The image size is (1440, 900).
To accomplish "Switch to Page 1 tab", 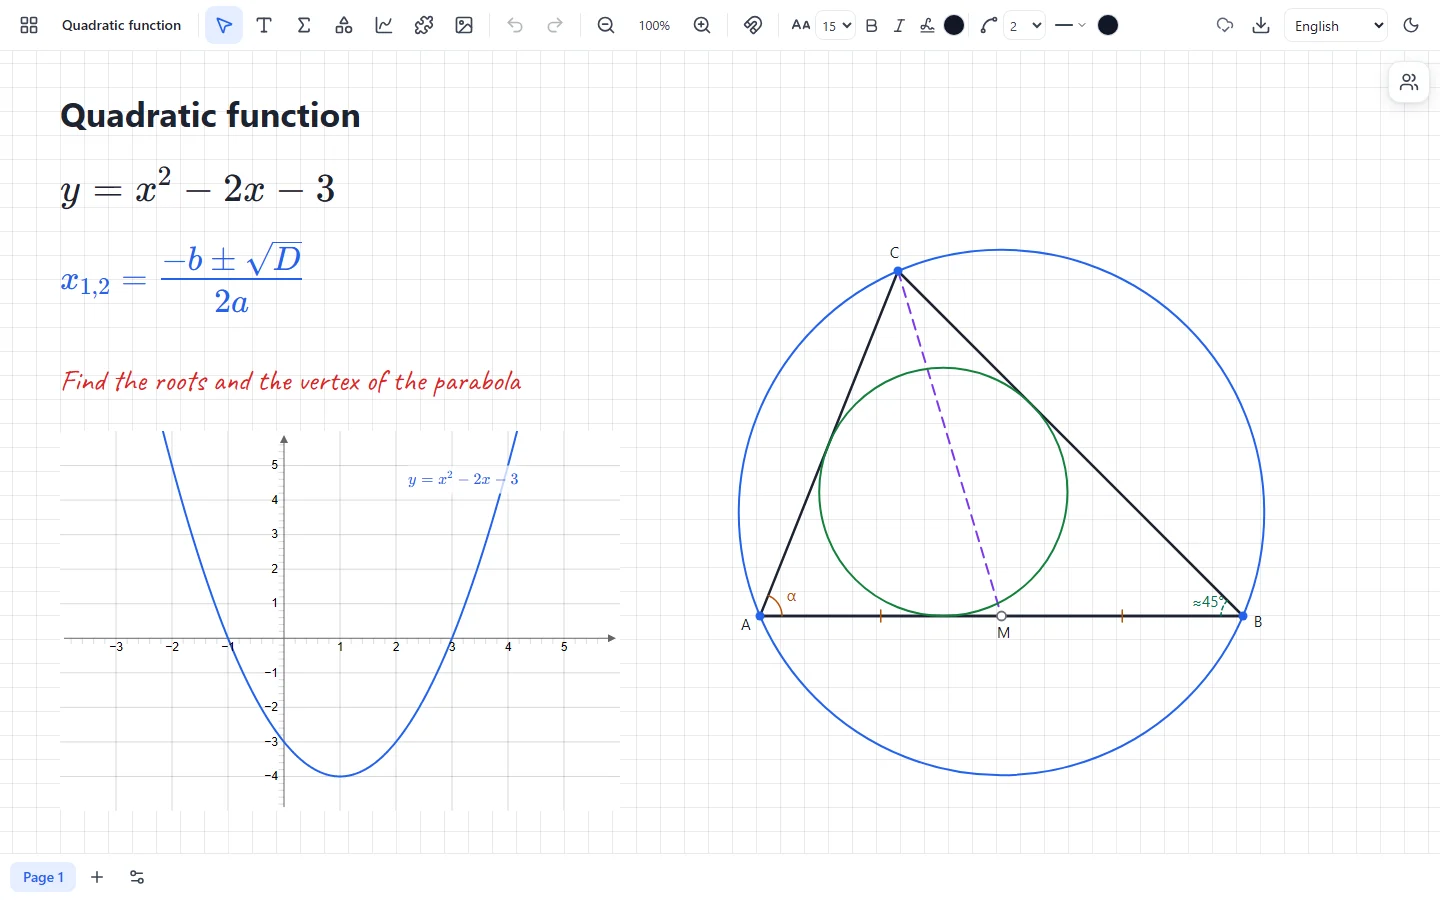I will (43, 877).
